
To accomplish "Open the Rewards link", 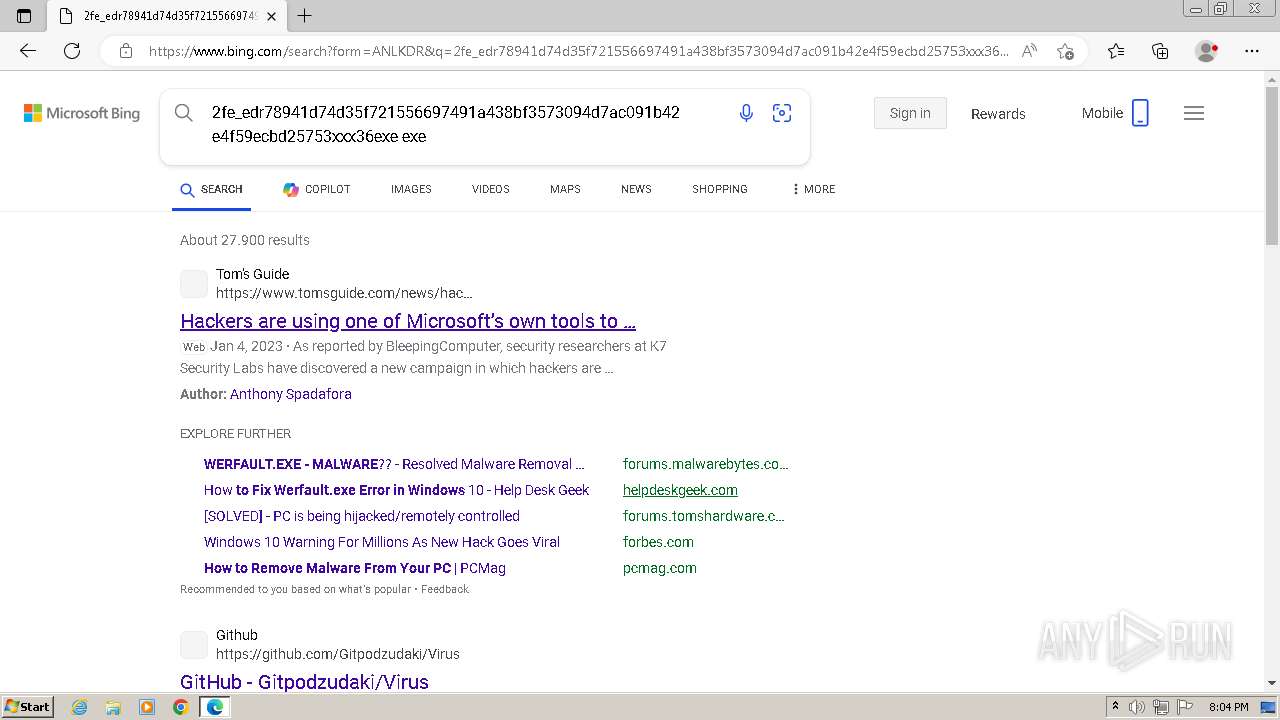I will pos(998,114).
